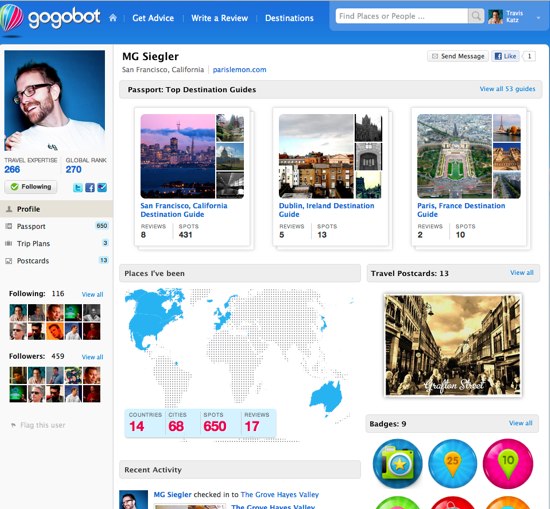Click San Francisco skyline guide photo
Screen dimensions: 550x509
click(177, 156)
